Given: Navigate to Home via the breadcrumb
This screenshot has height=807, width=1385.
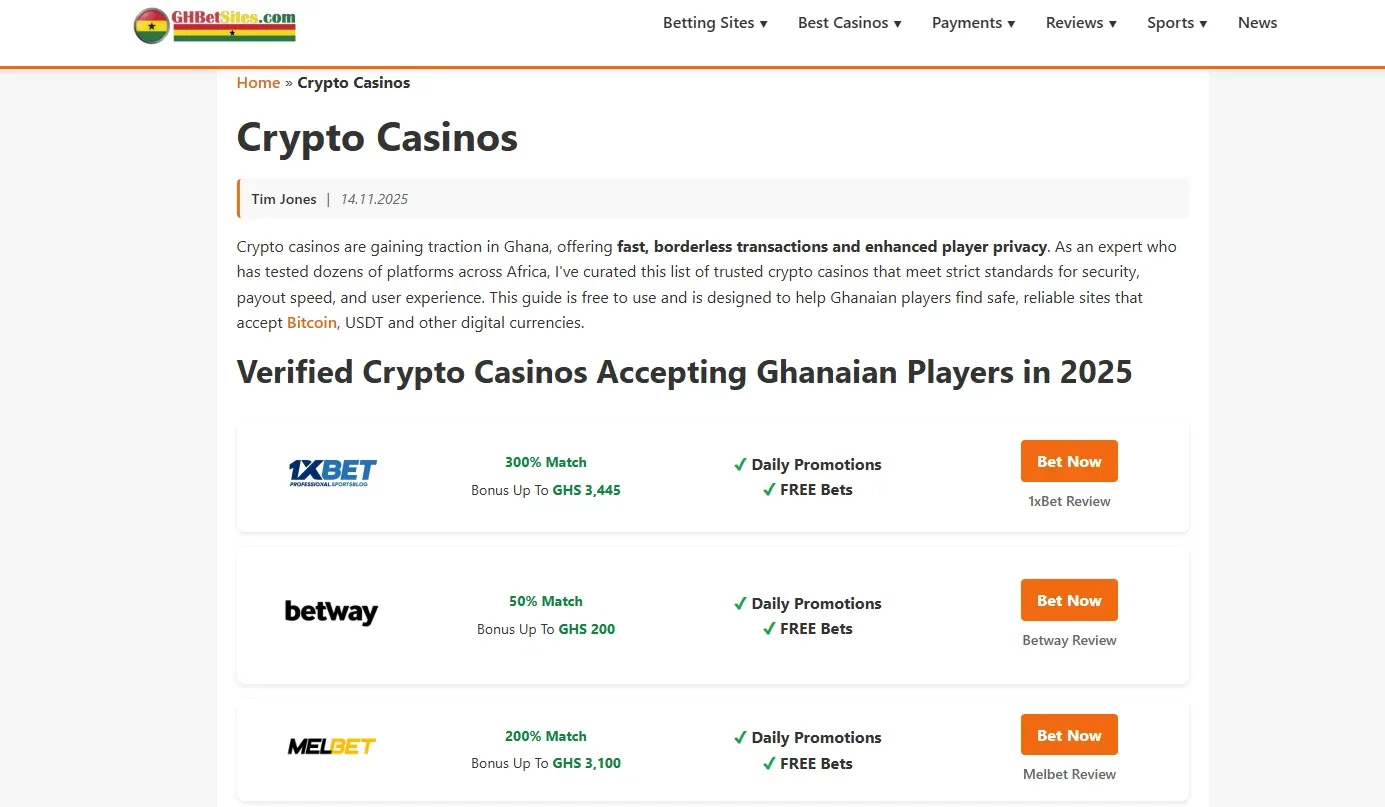Looking at the screenshot, I should (x=258, y=82).
